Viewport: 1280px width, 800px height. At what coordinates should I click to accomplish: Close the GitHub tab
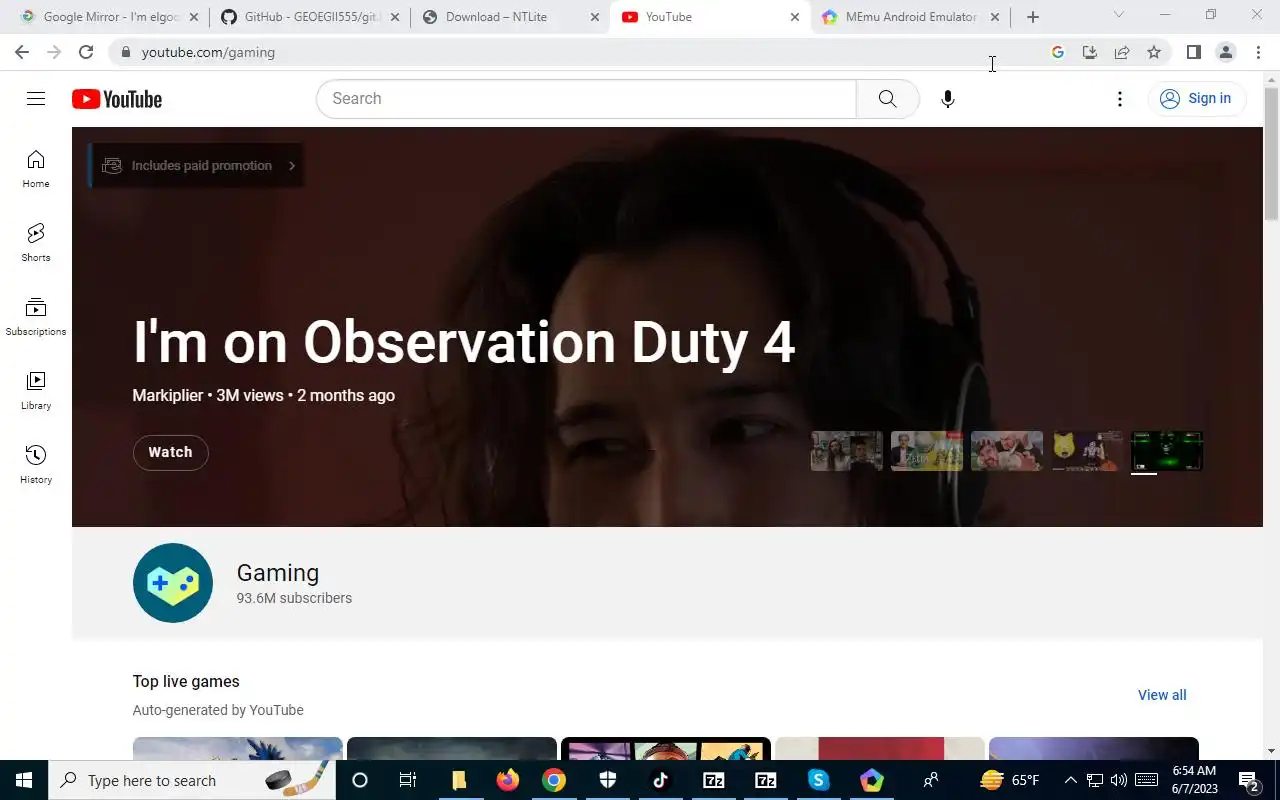tap(394, 17)
